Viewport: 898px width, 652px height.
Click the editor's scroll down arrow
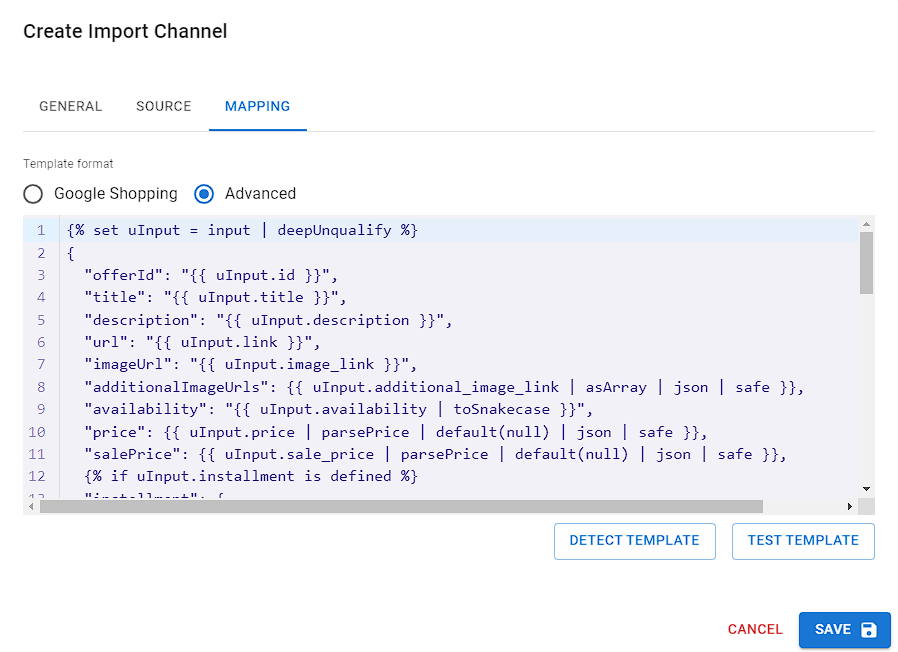(x=866, y=489)
